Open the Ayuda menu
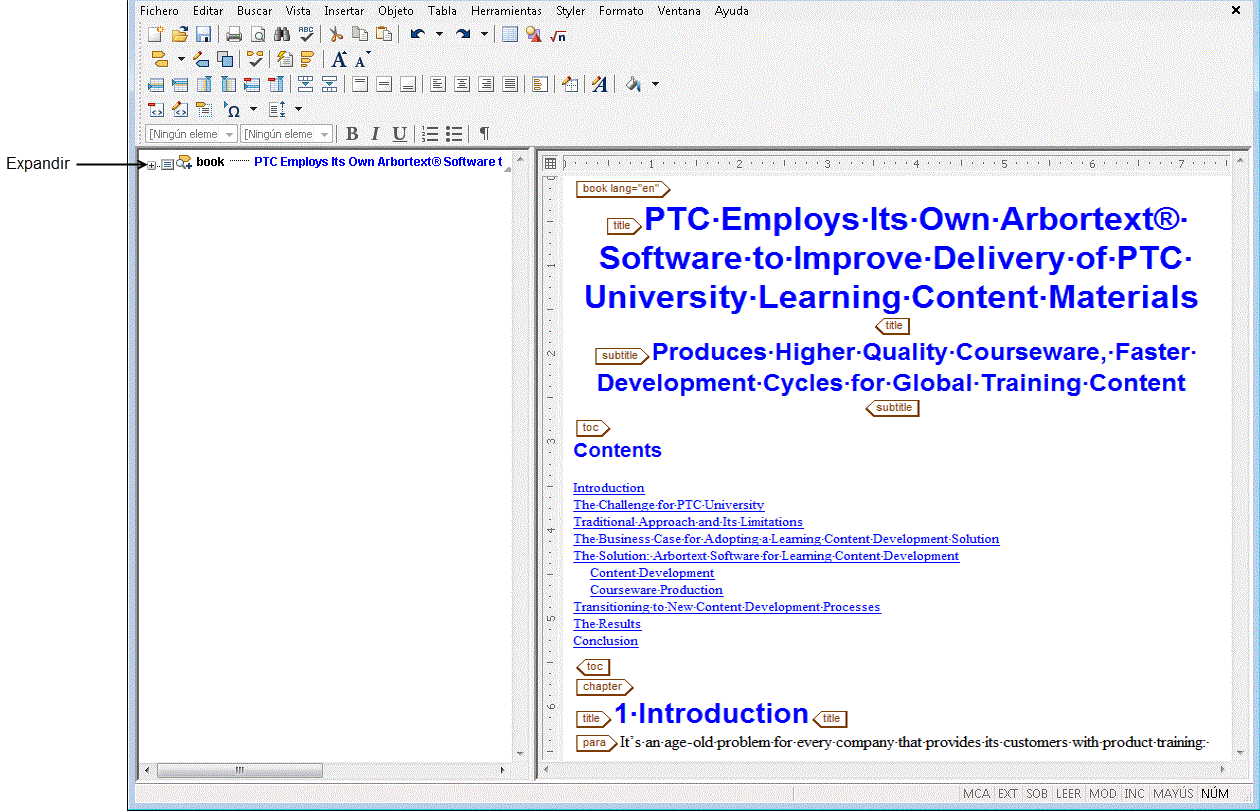 [x=731, y=11]
